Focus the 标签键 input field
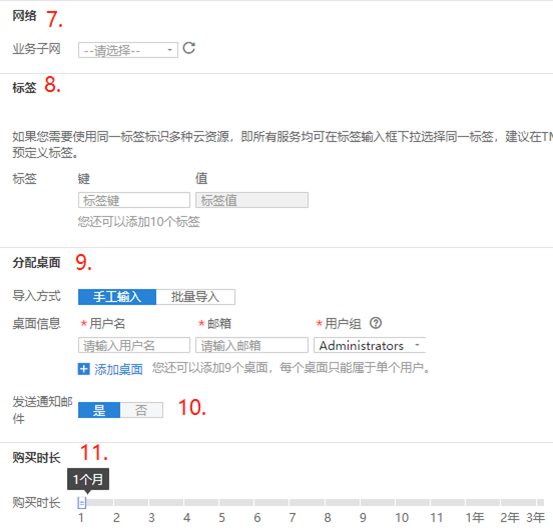 (x=134, y=200)
